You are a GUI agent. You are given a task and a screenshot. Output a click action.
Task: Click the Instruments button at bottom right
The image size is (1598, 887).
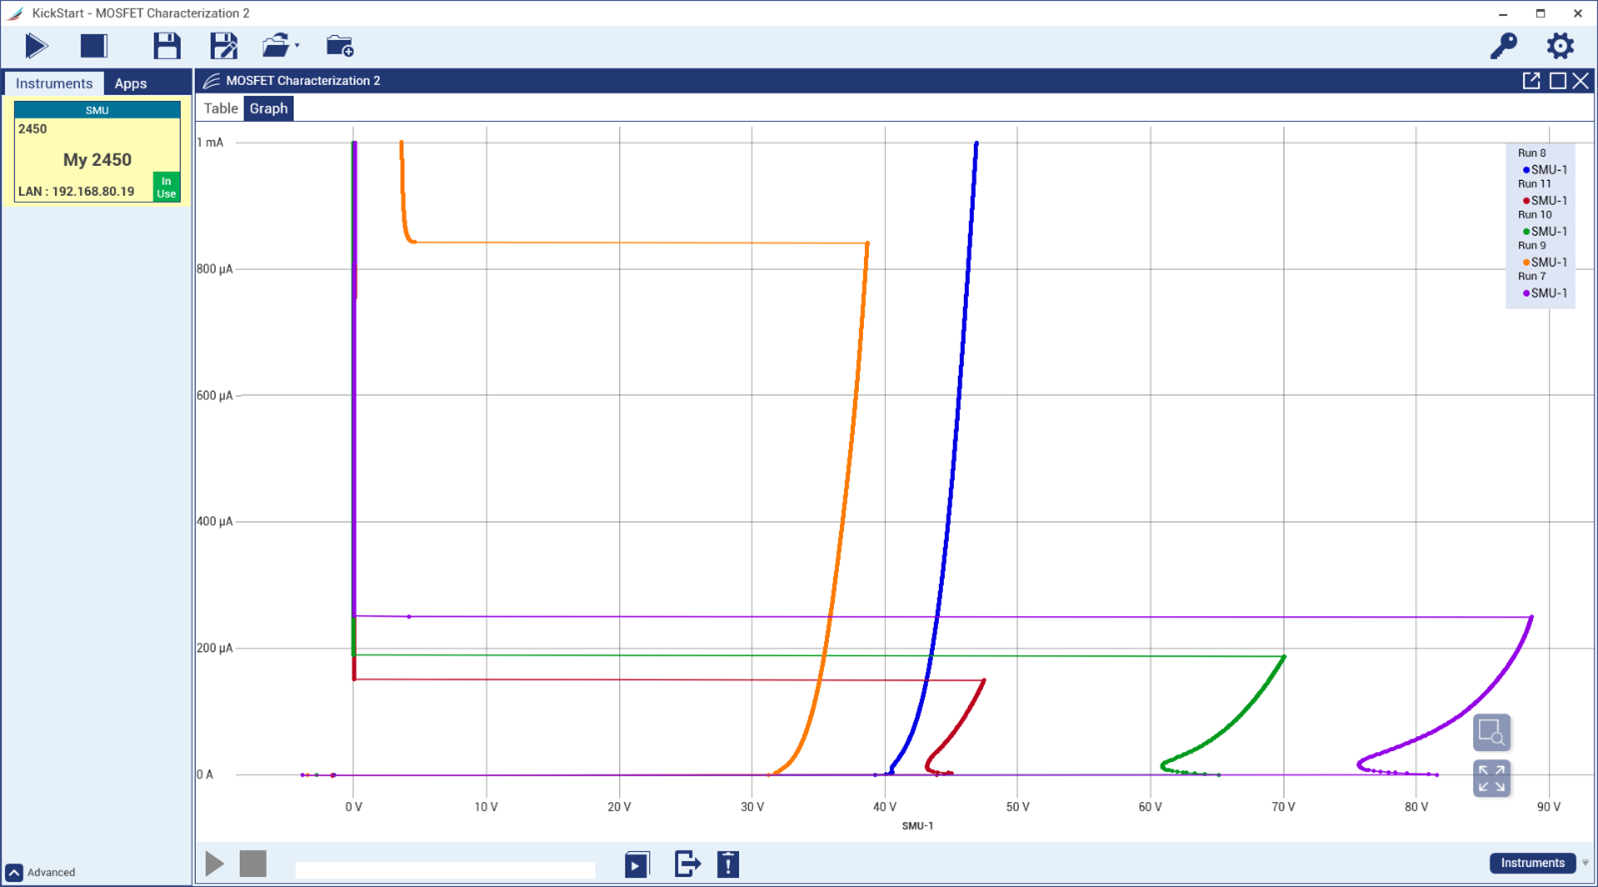pyautogui.click(x=1532, y=863)
